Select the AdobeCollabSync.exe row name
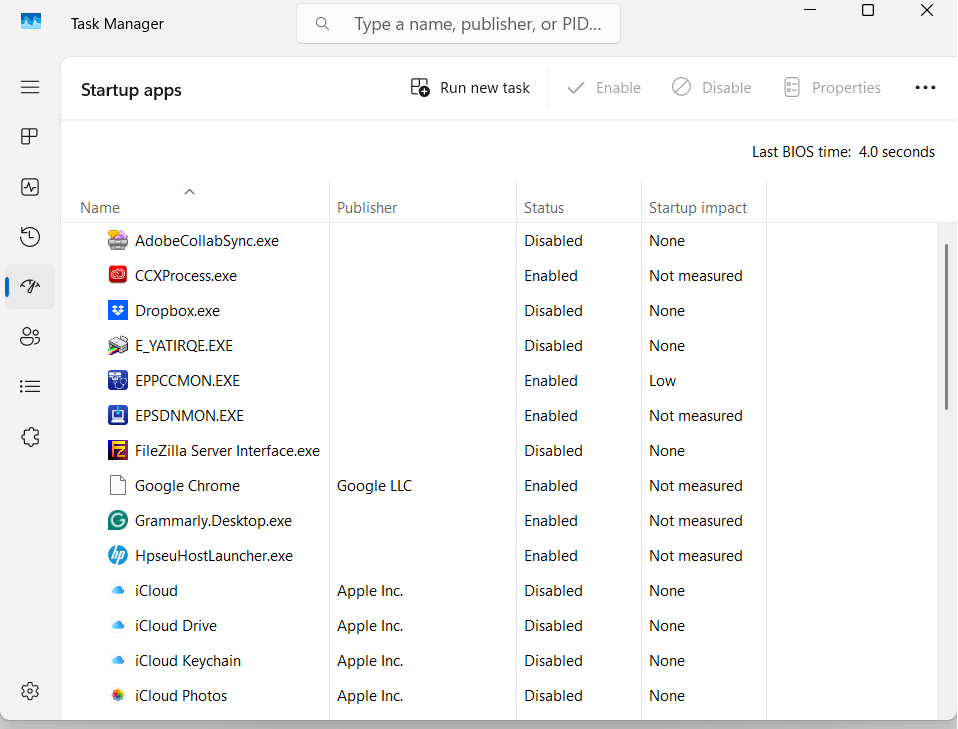Image resolution: width=958 pixels, height=729 pixels. click(207, 241)
